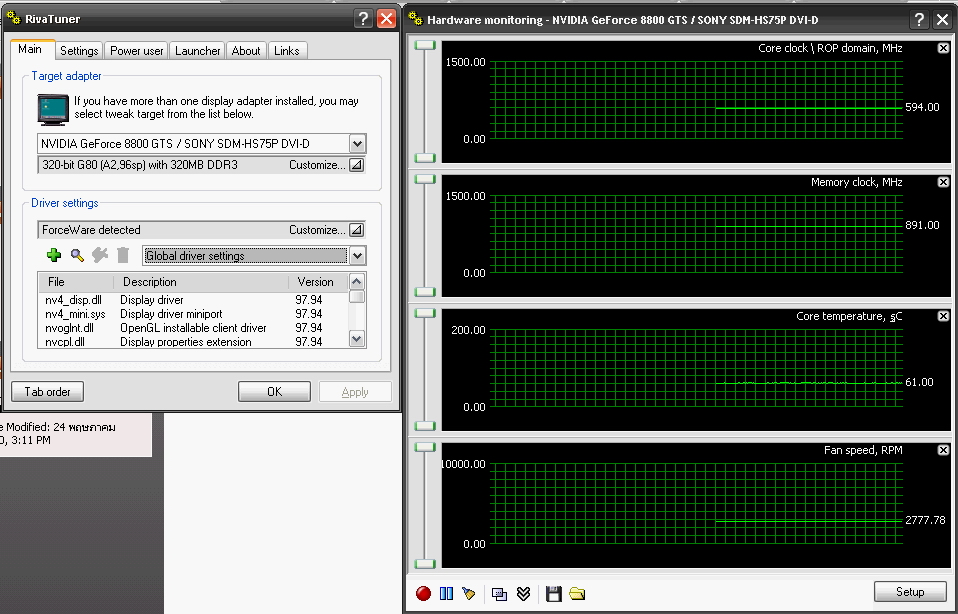Screen dimensions: 958x614
Task: Click the 891.00 memory clock value
Action: coord(923,225)
